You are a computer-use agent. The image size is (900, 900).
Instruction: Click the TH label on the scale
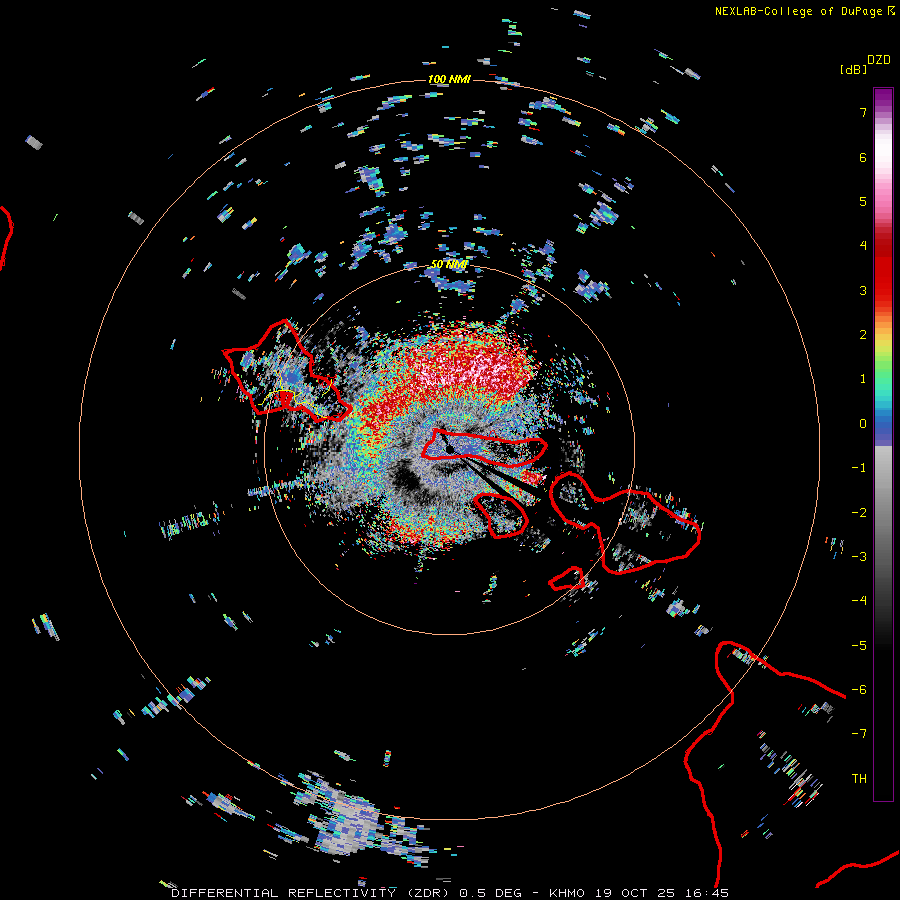(859, 779)
